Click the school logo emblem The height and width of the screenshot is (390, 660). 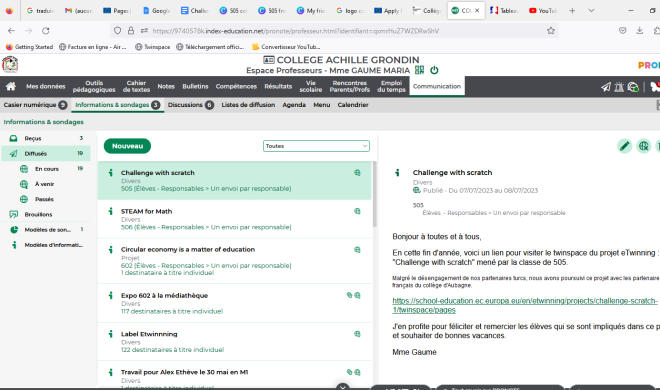(10, 64)
